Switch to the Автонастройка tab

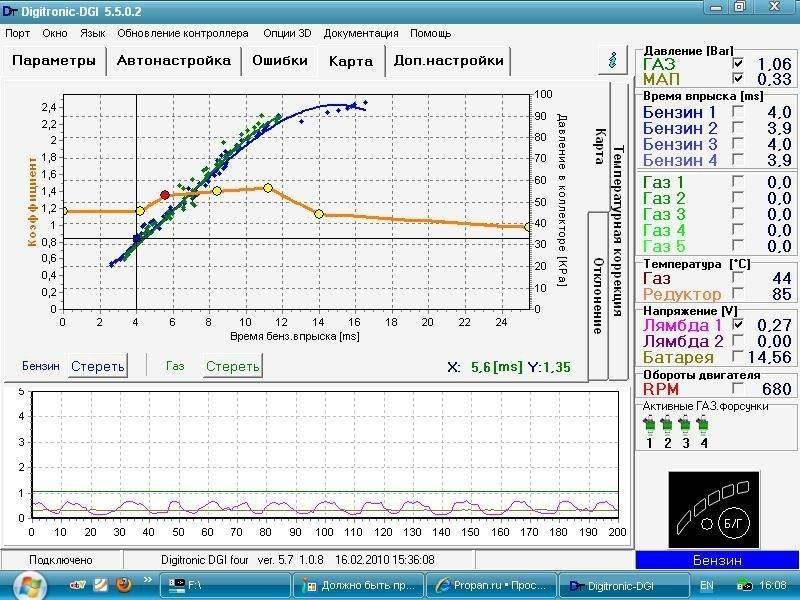174,60
